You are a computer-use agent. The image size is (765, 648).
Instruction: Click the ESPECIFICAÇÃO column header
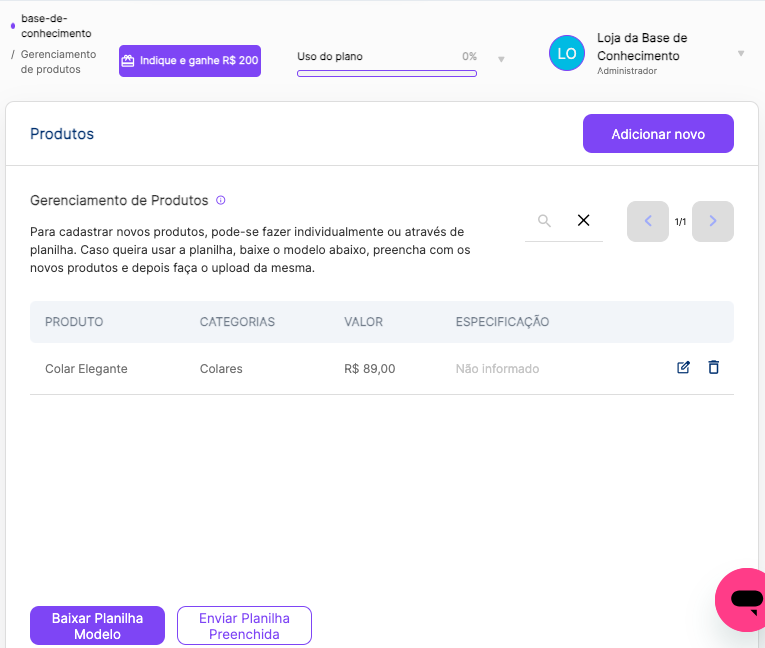502,322
